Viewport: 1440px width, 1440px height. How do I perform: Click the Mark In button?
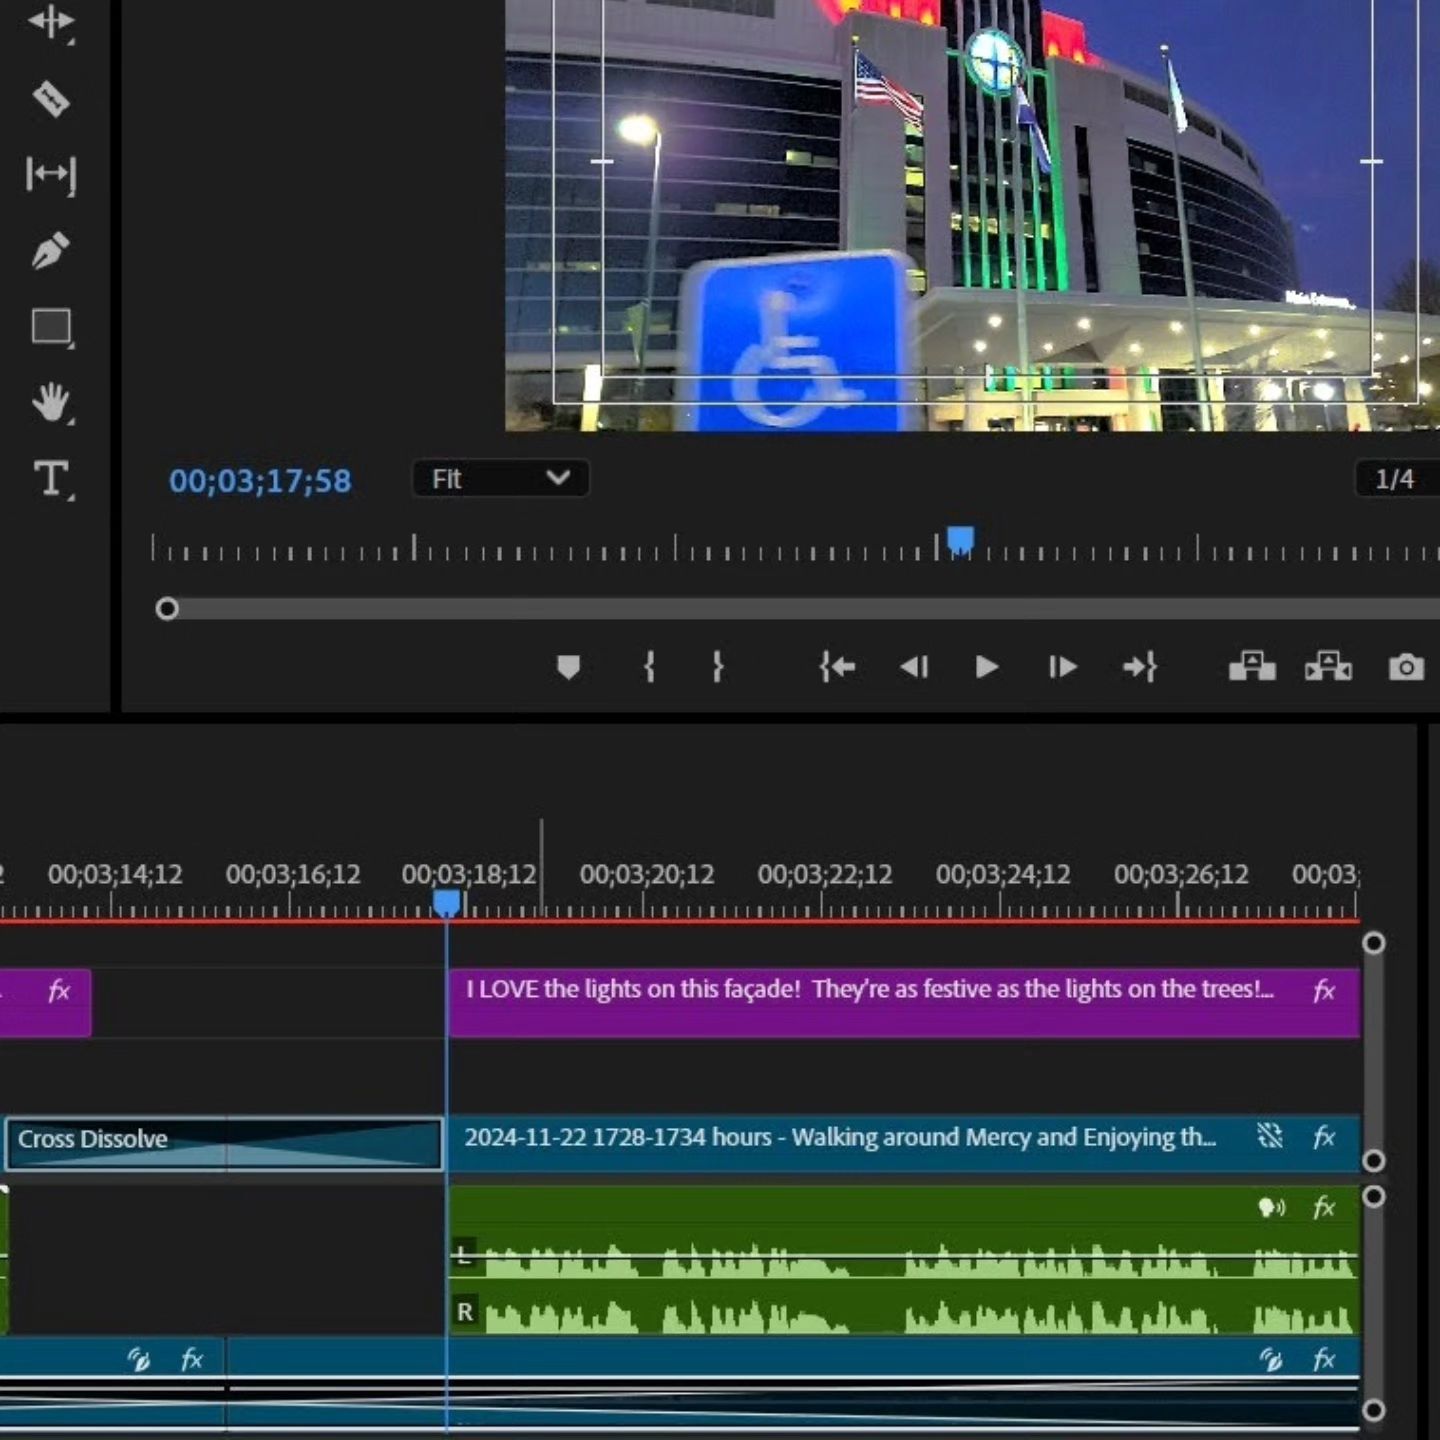[x=649, y=666]
